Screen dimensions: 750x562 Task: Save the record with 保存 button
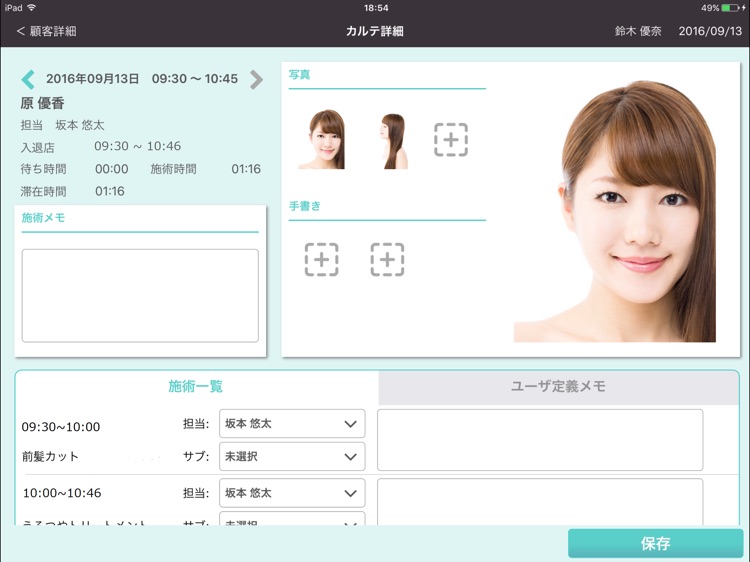click(x=655, y=543)
